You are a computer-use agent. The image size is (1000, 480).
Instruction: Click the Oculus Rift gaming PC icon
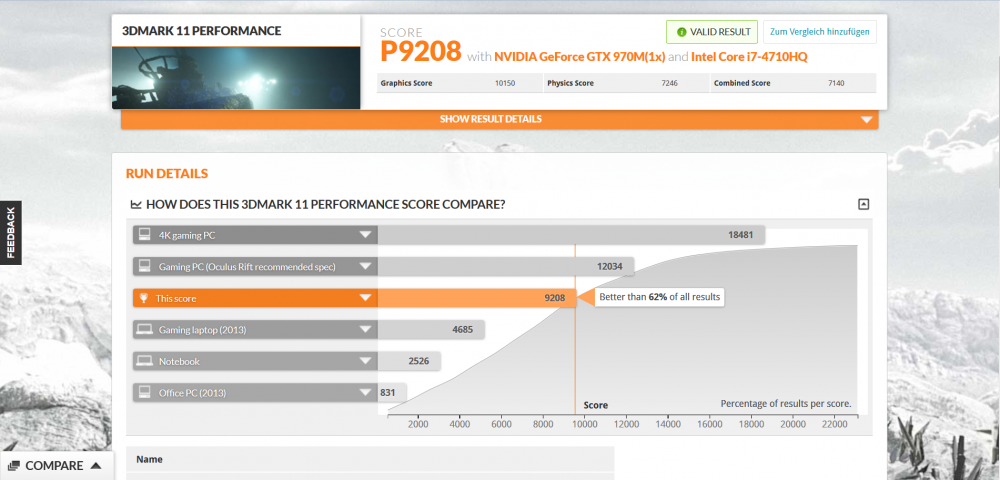click(145, 267)
